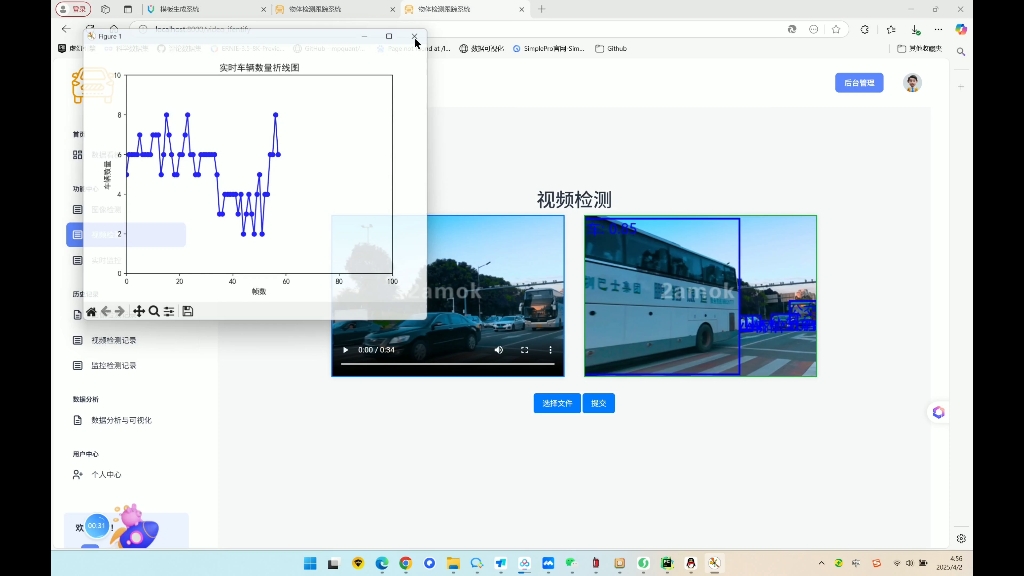Enter fullscreen on the left video
Image resolution: width=1024 pixels, height=576 pixels.
[x=524, y=350]
